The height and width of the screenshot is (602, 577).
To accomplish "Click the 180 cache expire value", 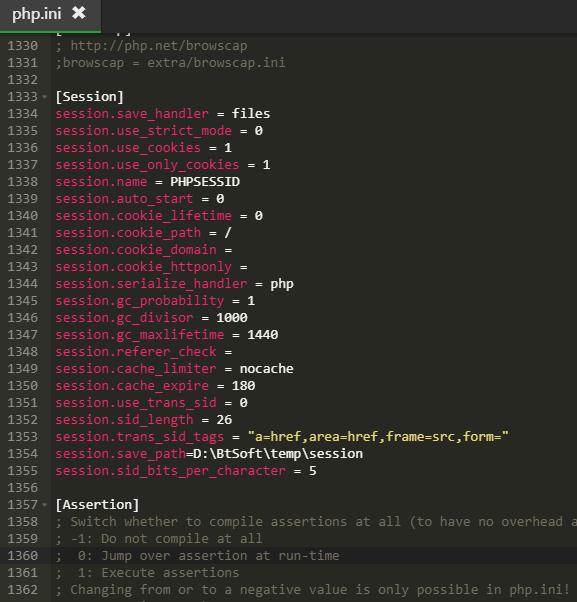I will [x=243, y=386].
